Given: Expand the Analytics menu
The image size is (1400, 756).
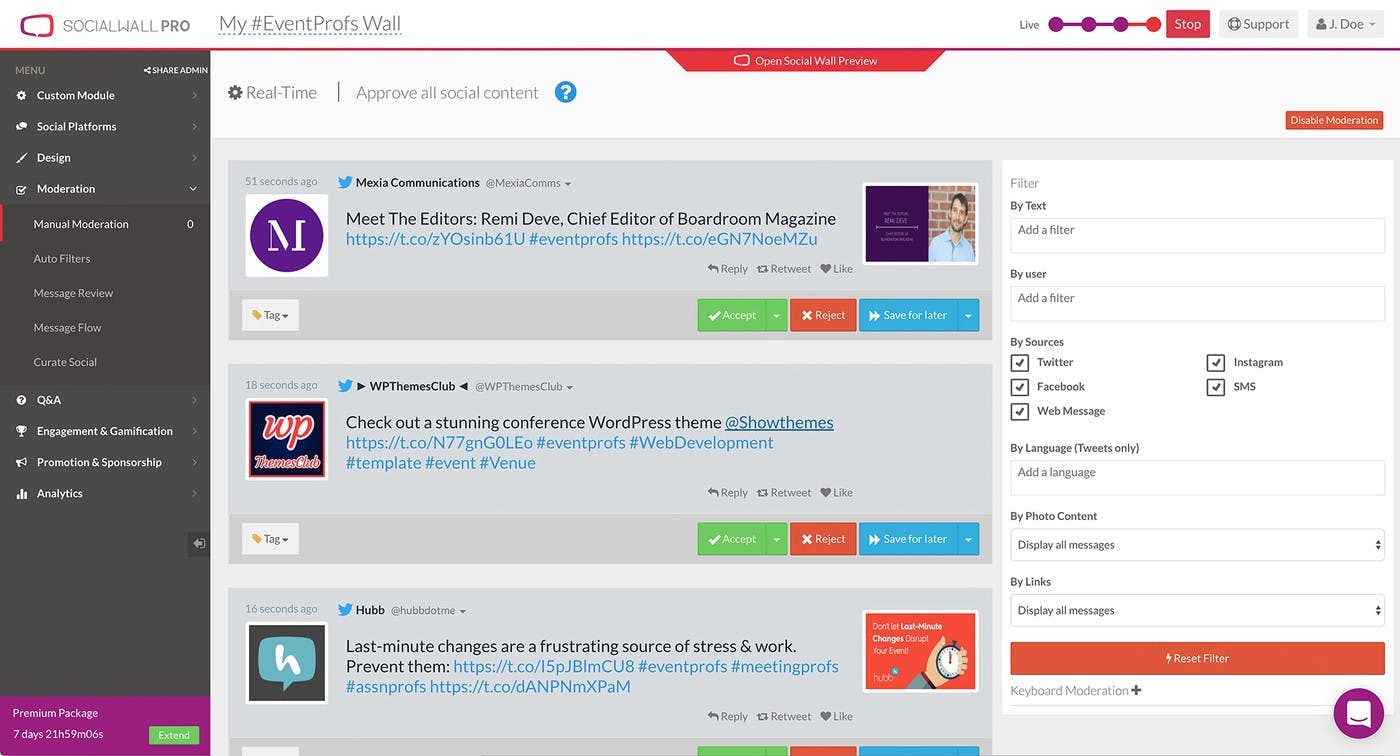Looking at the screenshot, I should [x=105, y=493].
